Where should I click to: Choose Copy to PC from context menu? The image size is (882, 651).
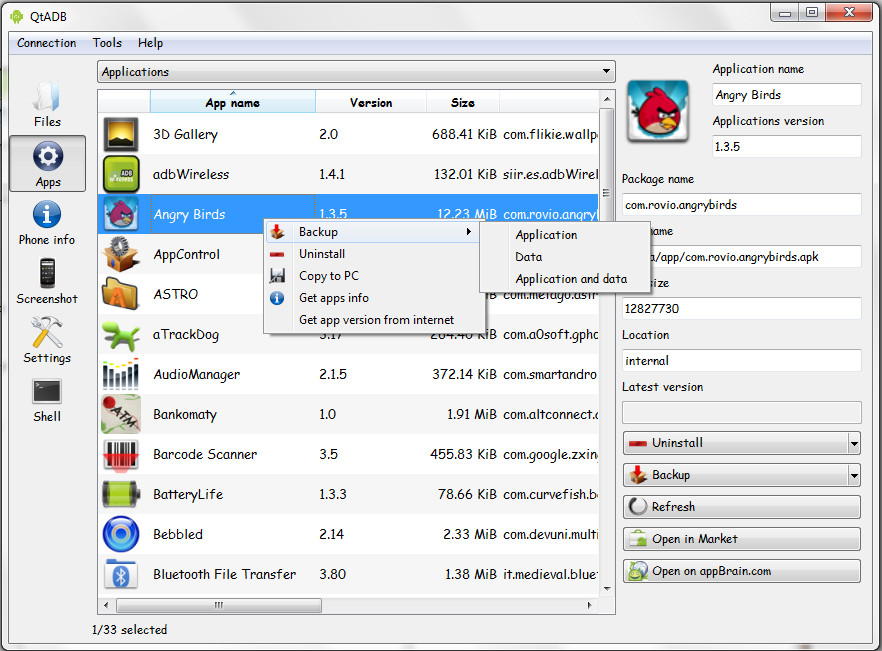374,276
